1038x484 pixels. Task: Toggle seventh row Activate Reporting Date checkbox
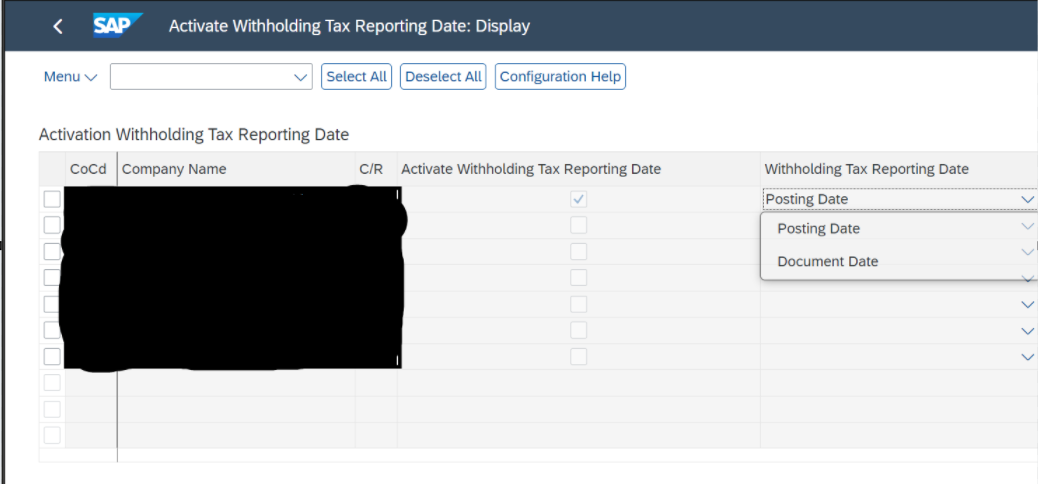coord(579,356)
